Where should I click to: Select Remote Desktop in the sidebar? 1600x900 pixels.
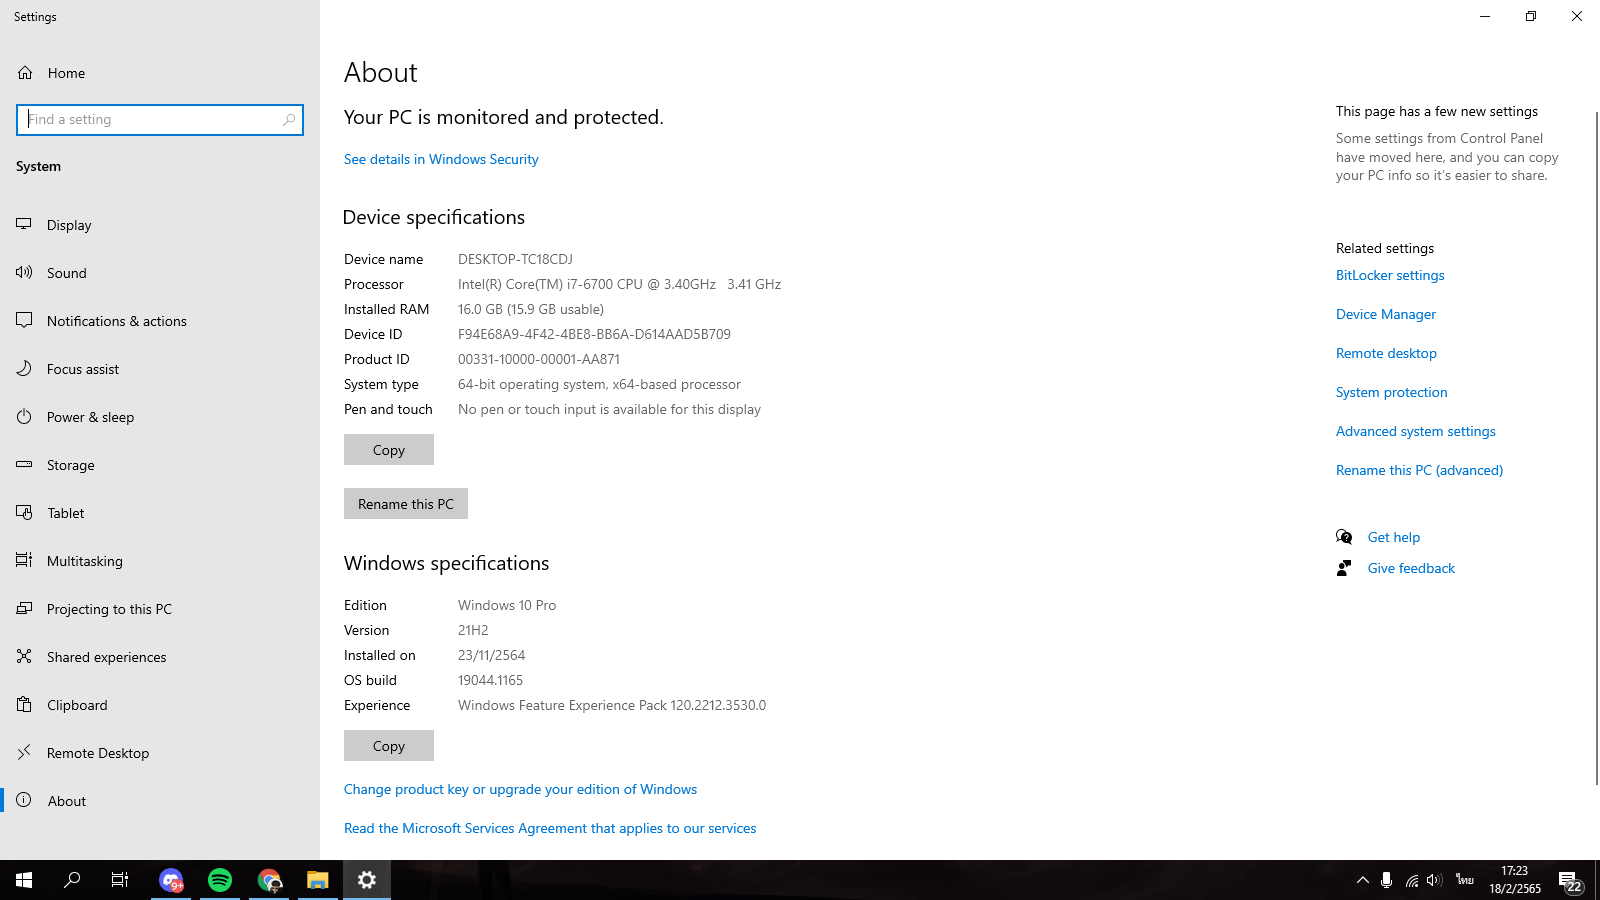tap(160, 753)
